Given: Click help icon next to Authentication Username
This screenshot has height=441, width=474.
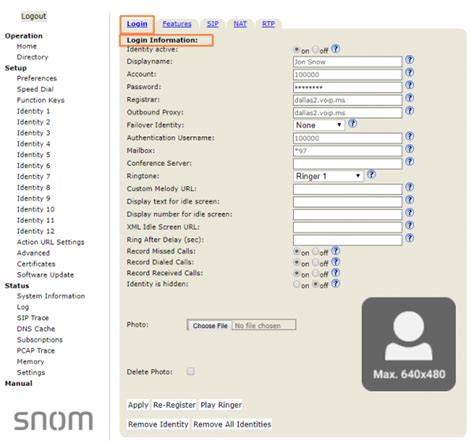Looking at the screenshot, I should click(x=410, y=136).
